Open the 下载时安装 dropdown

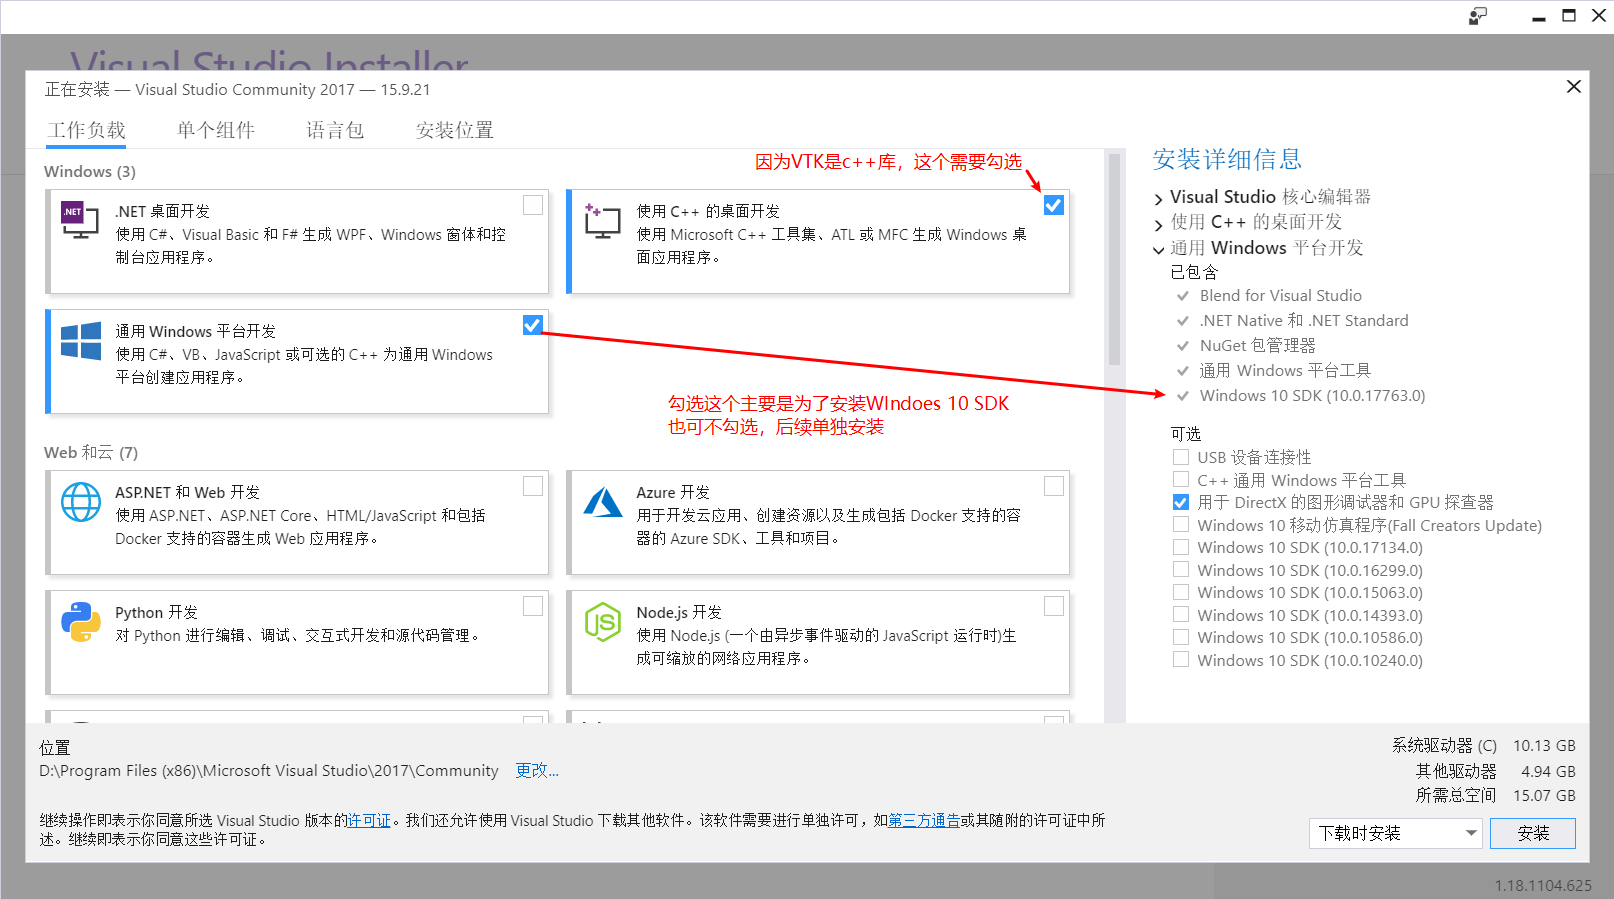pyautogui.click(x=1395, y=833)
